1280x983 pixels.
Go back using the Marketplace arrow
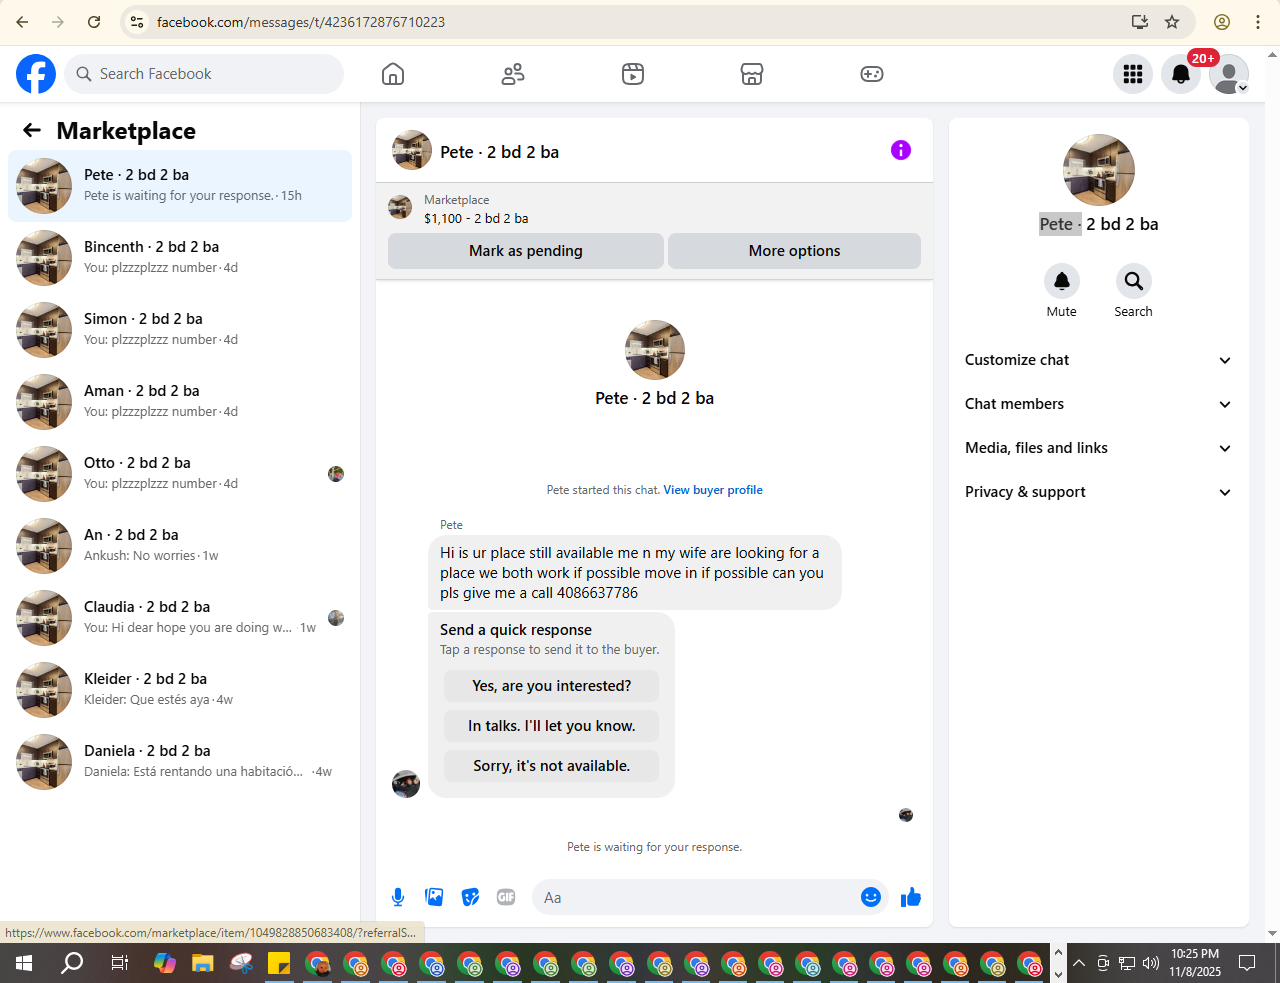pos(32,130)
